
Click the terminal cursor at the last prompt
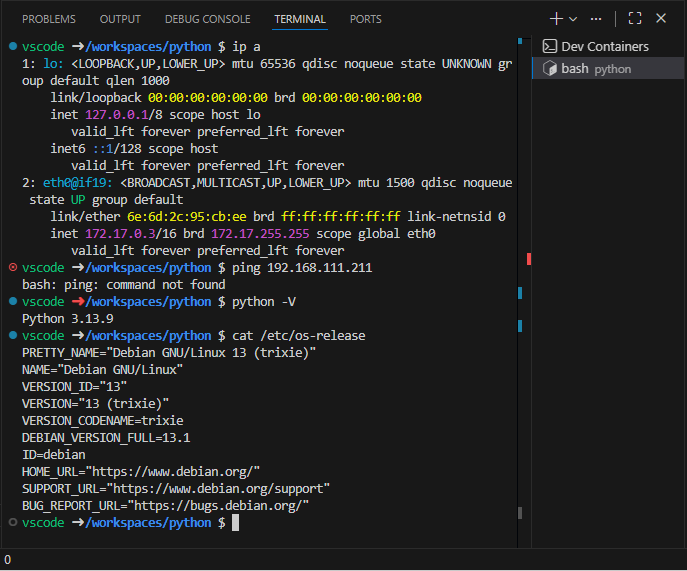(235, 522)
